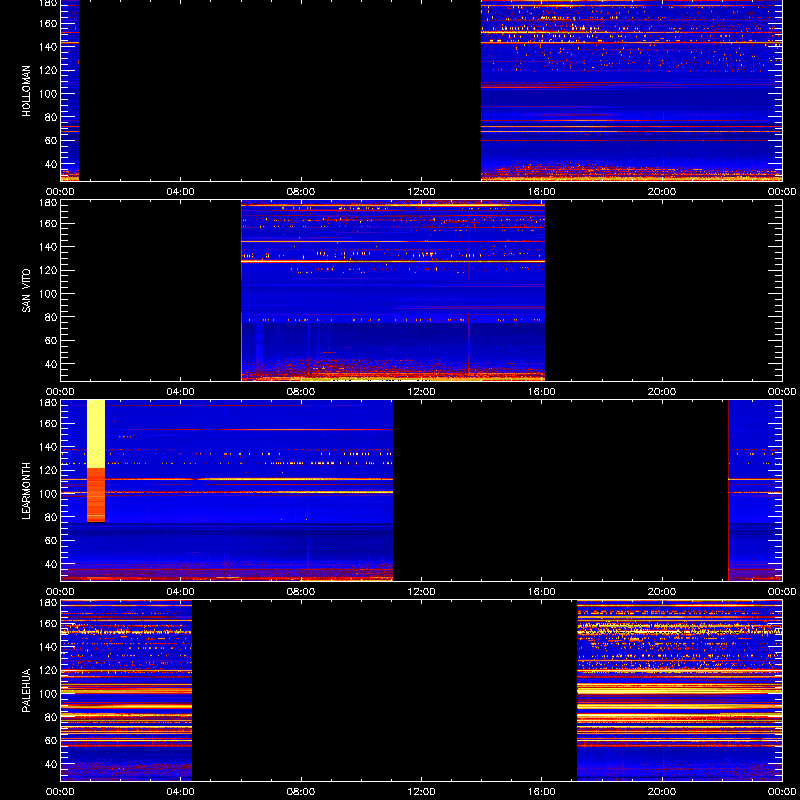Select the 180 frequency label on San Vito axis

click(49, 203)
